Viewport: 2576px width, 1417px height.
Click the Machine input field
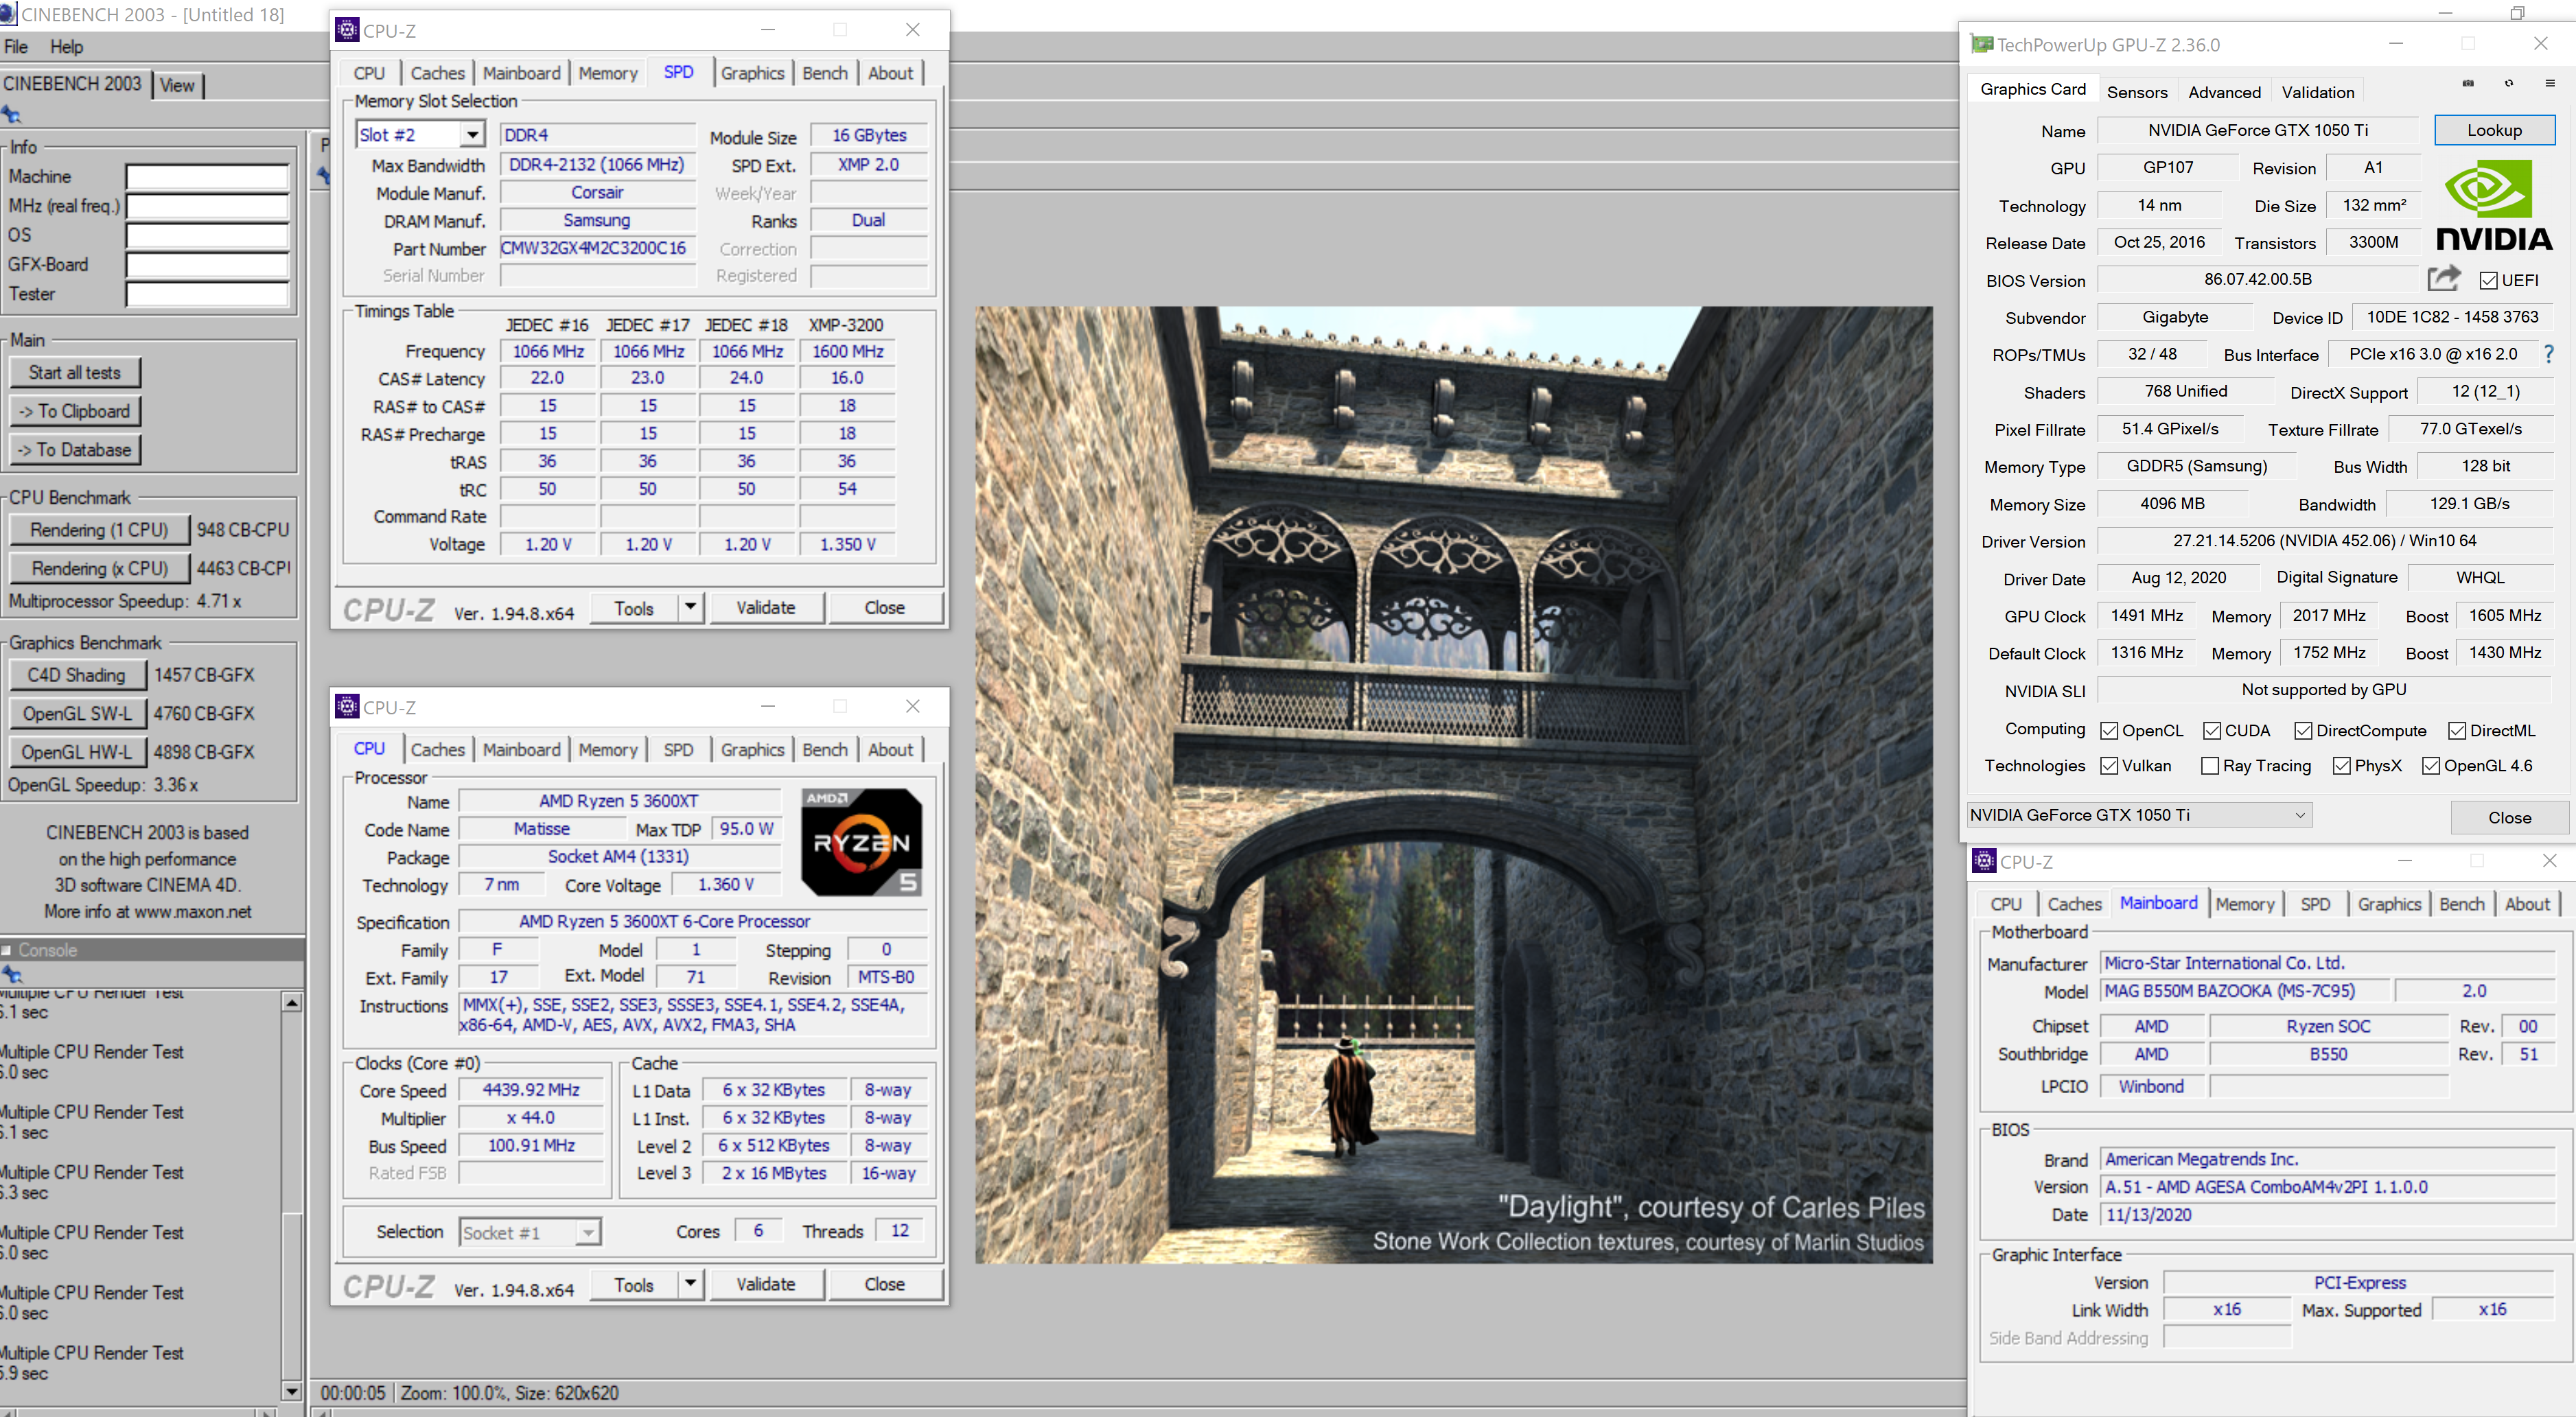tap(207, 177)
